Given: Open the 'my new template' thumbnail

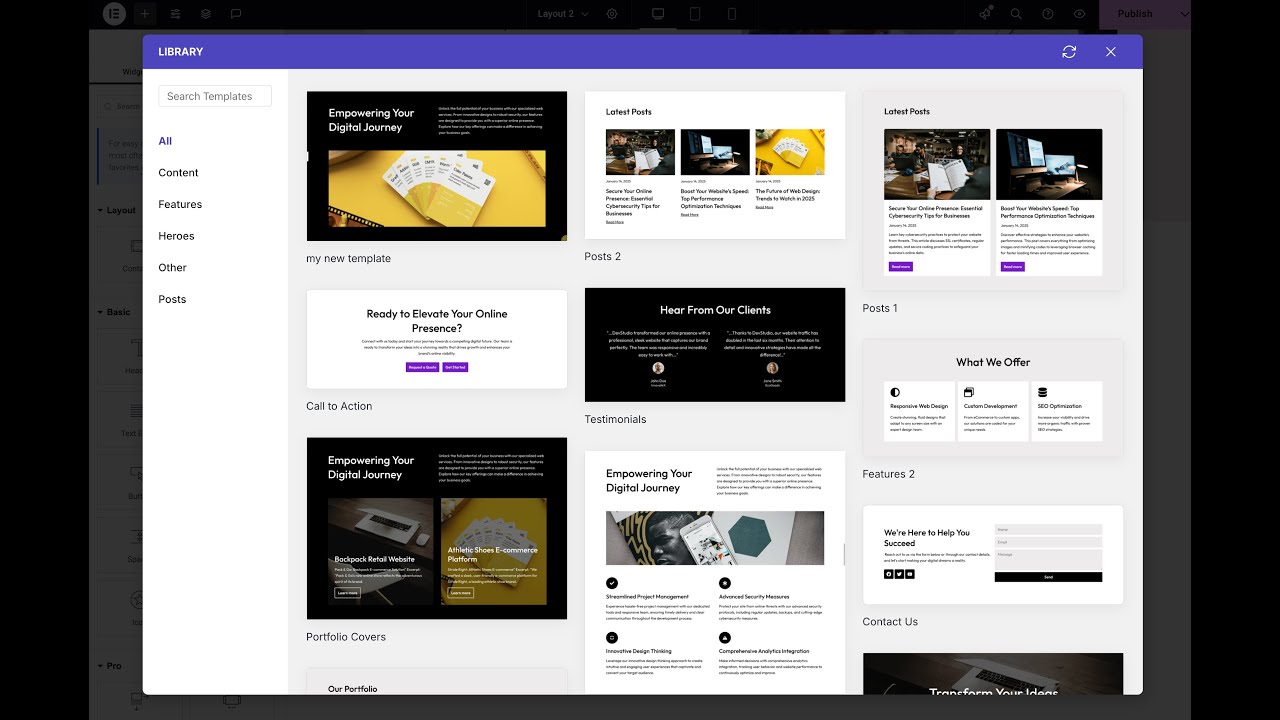Looking at the screenshot, I should 437,166.
